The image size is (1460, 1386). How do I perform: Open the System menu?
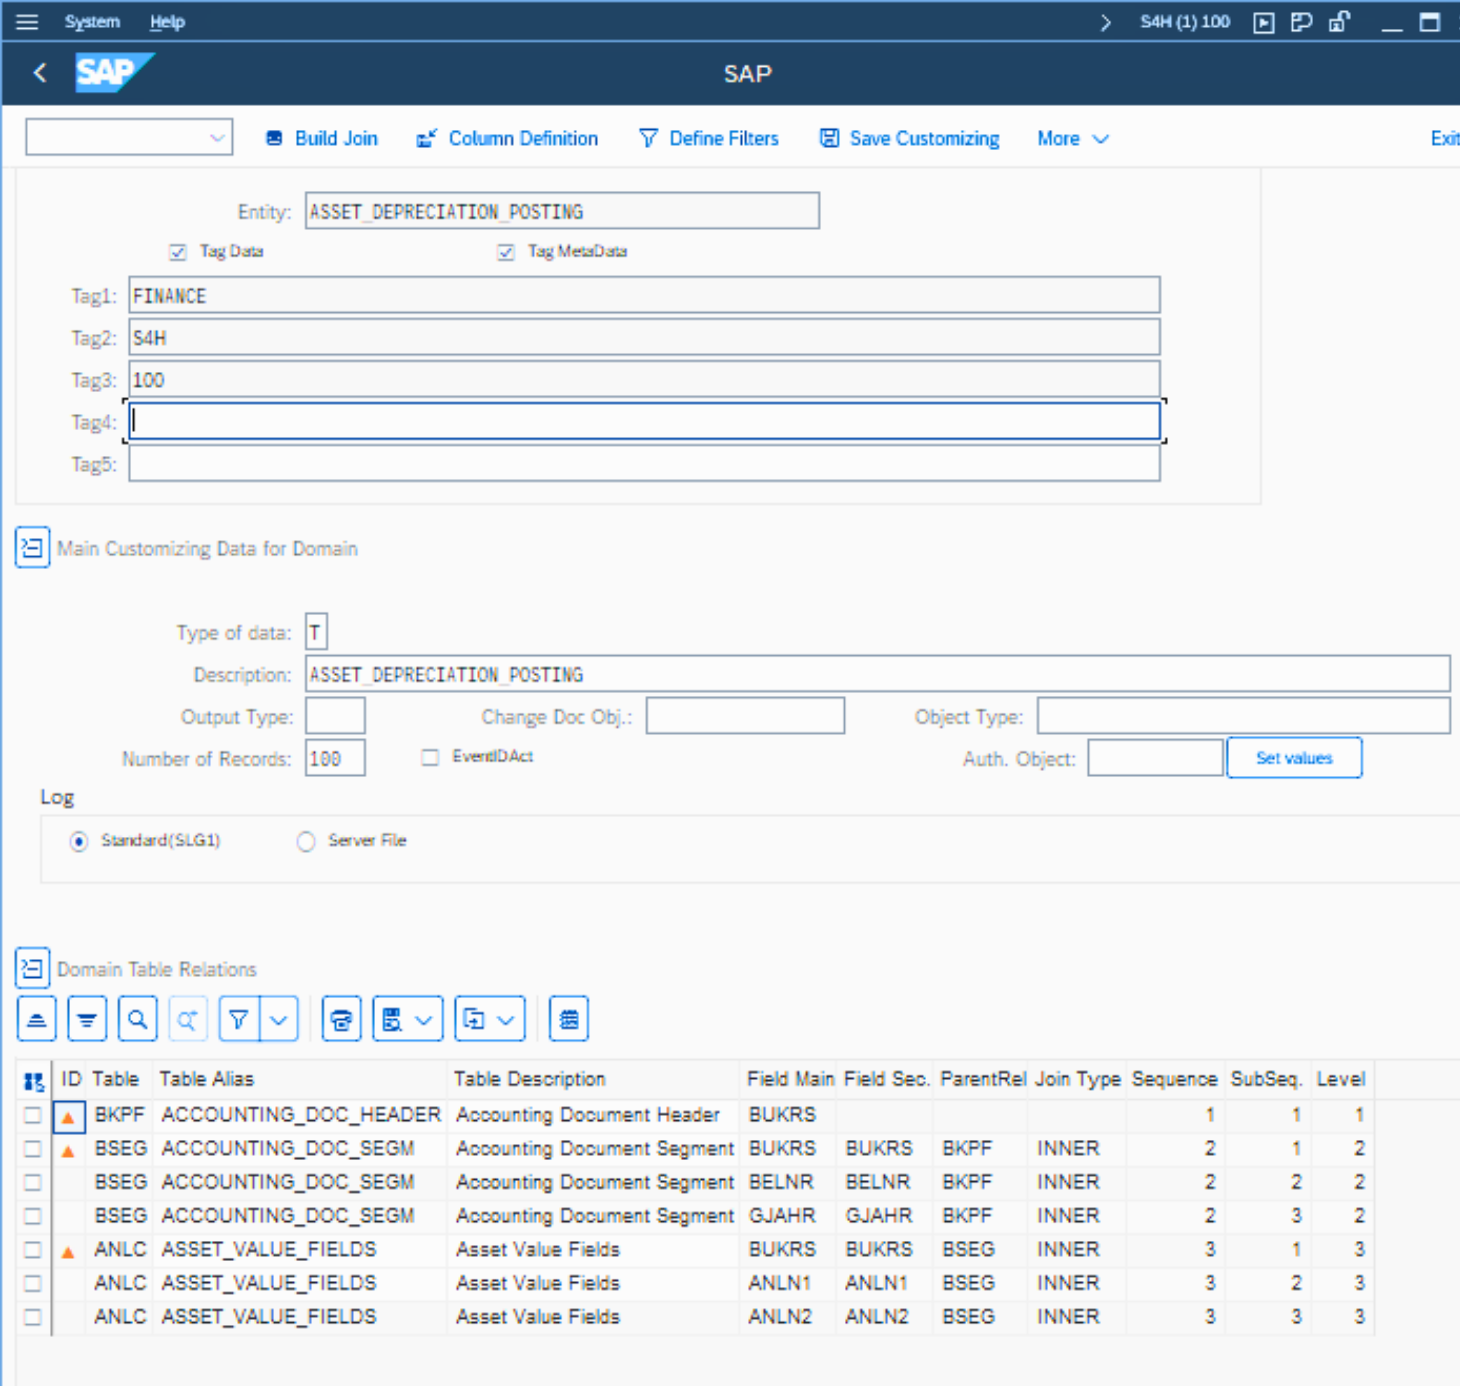pyautogui.click(x=92, y=21)
